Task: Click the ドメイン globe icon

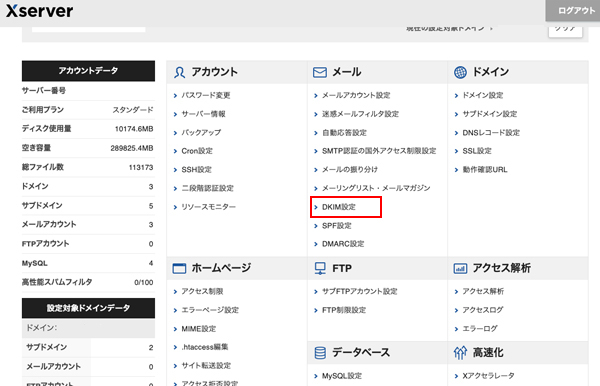Action: point(460,72)
